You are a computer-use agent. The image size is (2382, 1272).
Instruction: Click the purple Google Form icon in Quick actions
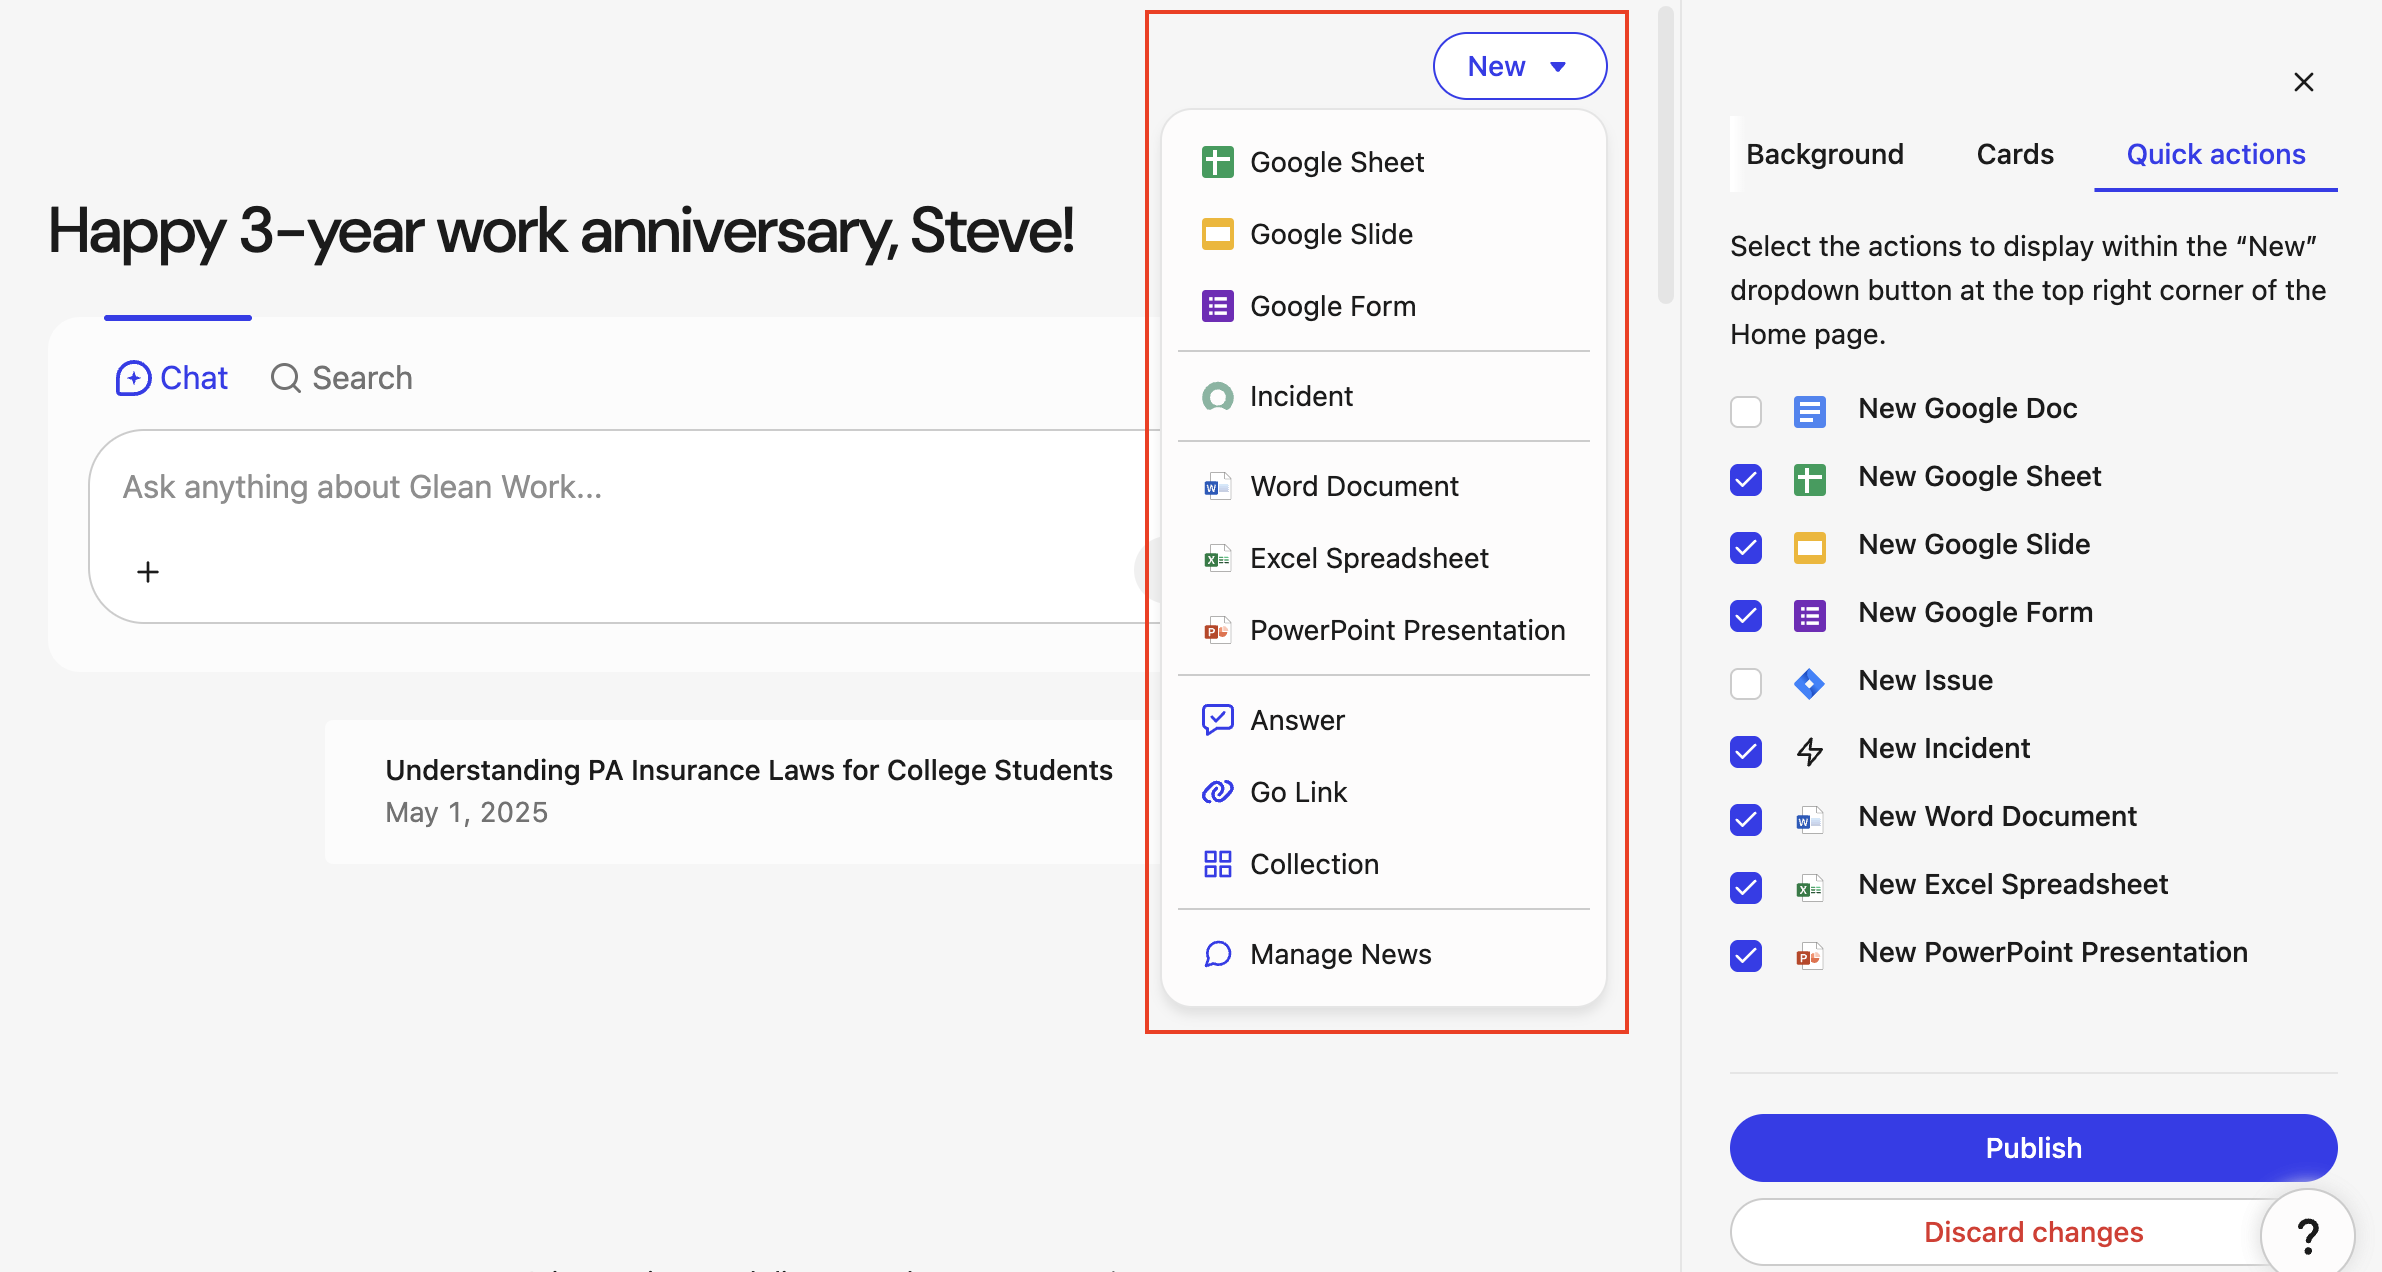click(x=1809, y=615)
